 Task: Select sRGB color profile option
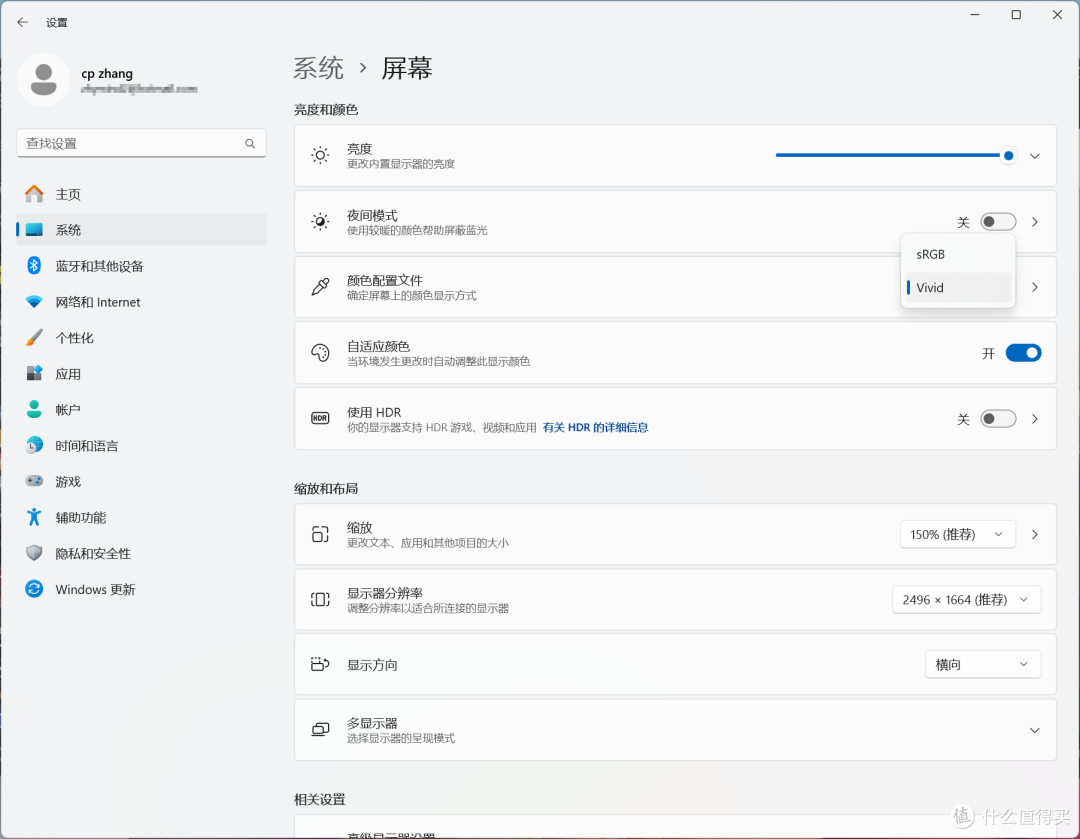point(957,254)
